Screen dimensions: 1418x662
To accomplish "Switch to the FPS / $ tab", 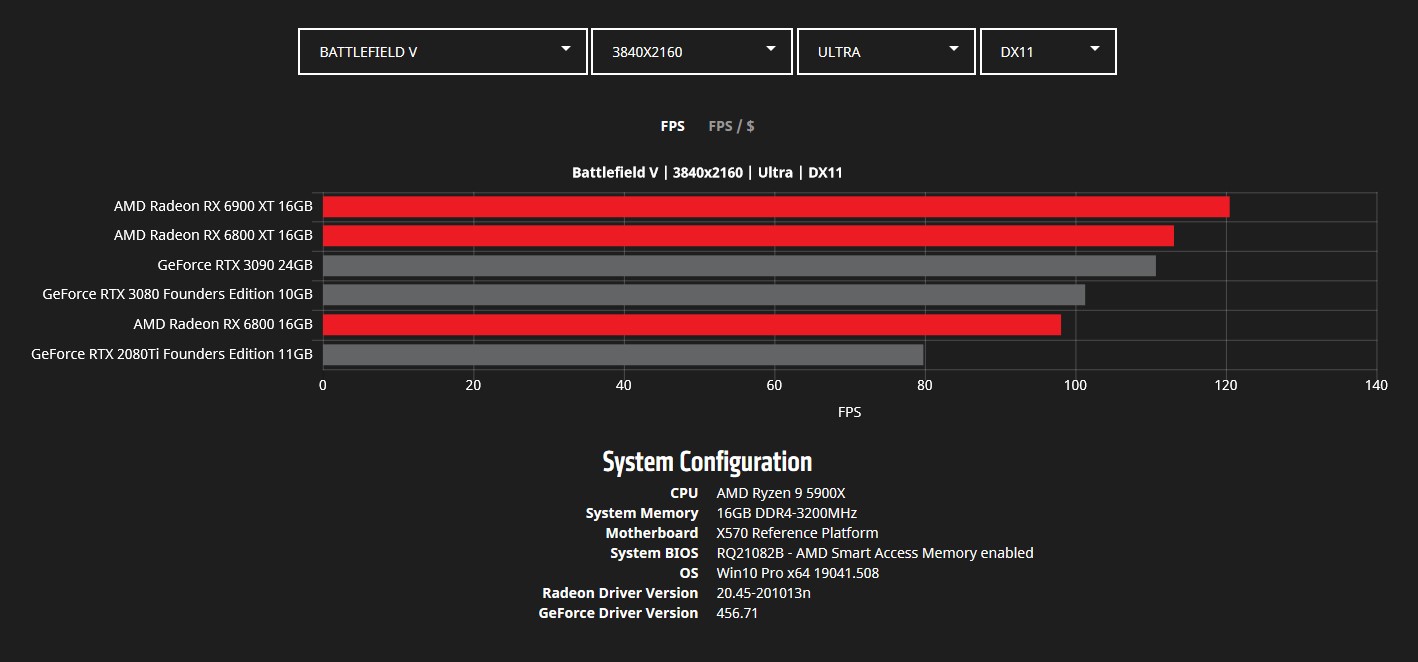I will click(x=731, y=126).
